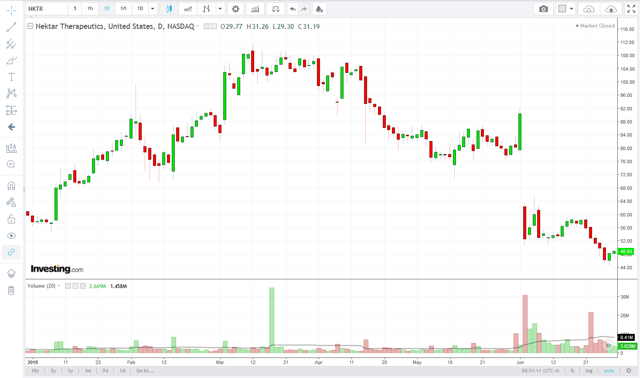Close the Volume indicator X icon
640x378 pixels.
pos(83,286)
